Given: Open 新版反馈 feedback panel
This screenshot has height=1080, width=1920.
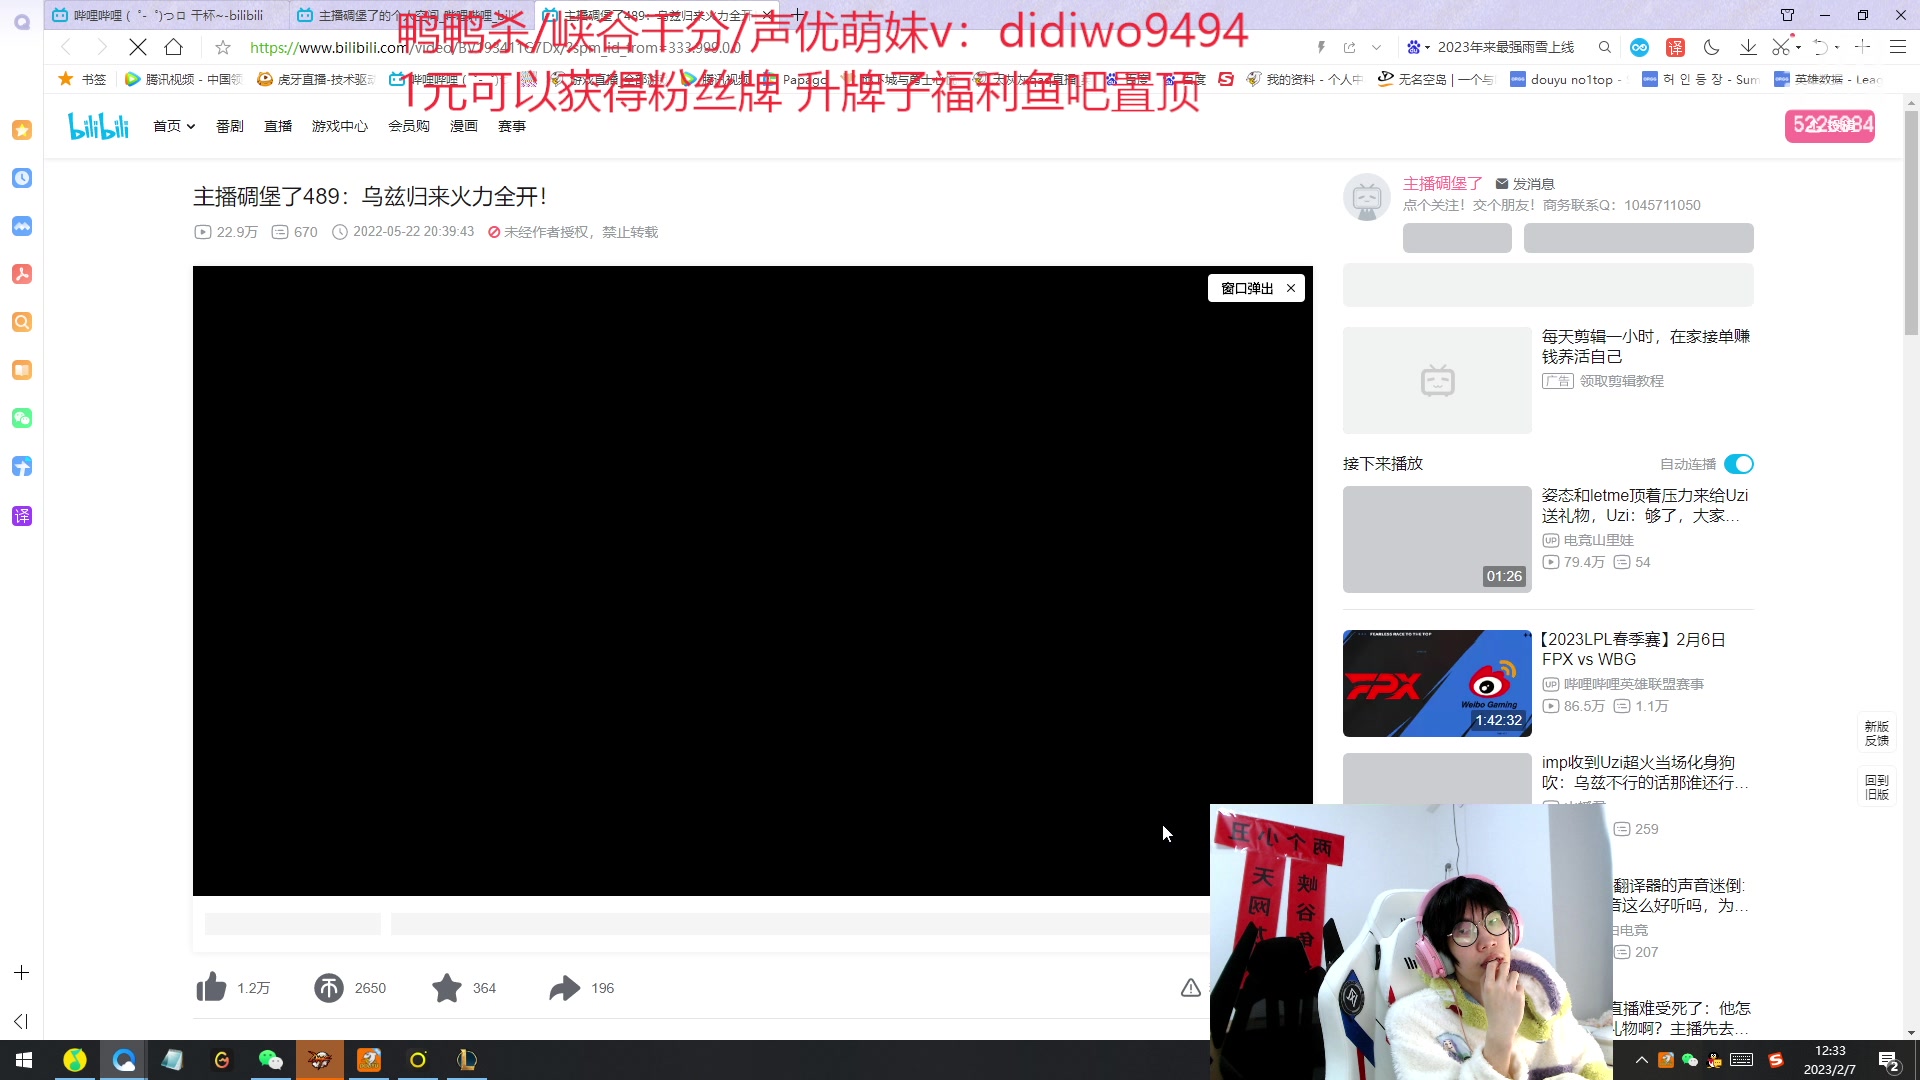Looking at the screenshot, I should tap(1876, 735).
